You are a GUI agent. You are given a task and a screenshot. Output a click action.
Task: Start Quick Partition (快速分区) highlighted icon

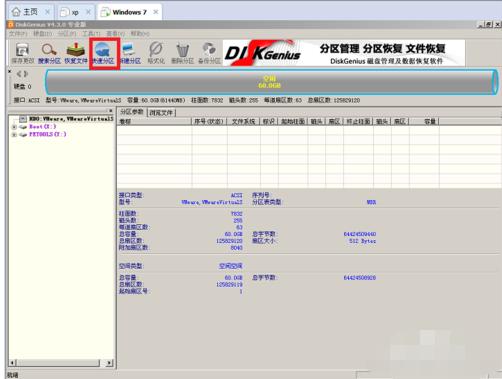click(103, 53)
